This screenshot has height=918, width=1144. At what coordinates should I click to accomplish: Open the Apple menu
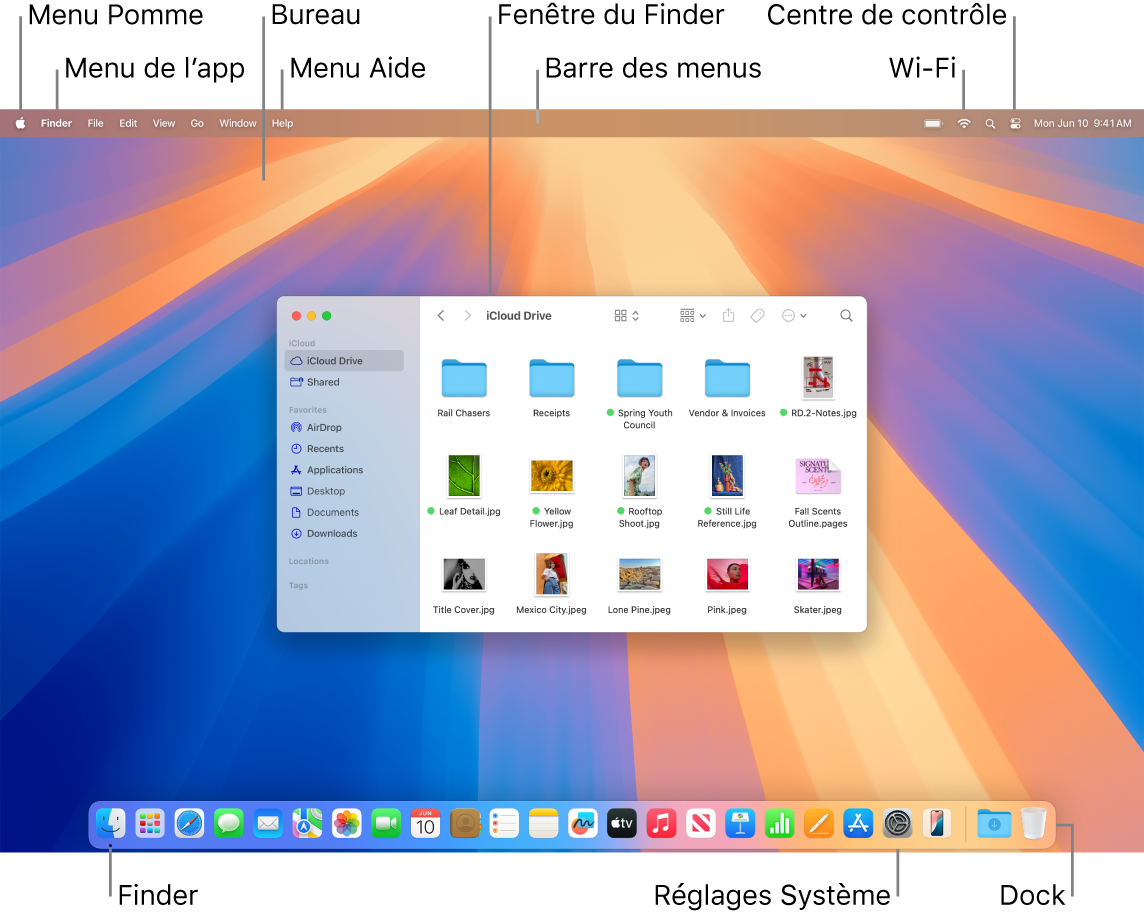tap(20, 123)
